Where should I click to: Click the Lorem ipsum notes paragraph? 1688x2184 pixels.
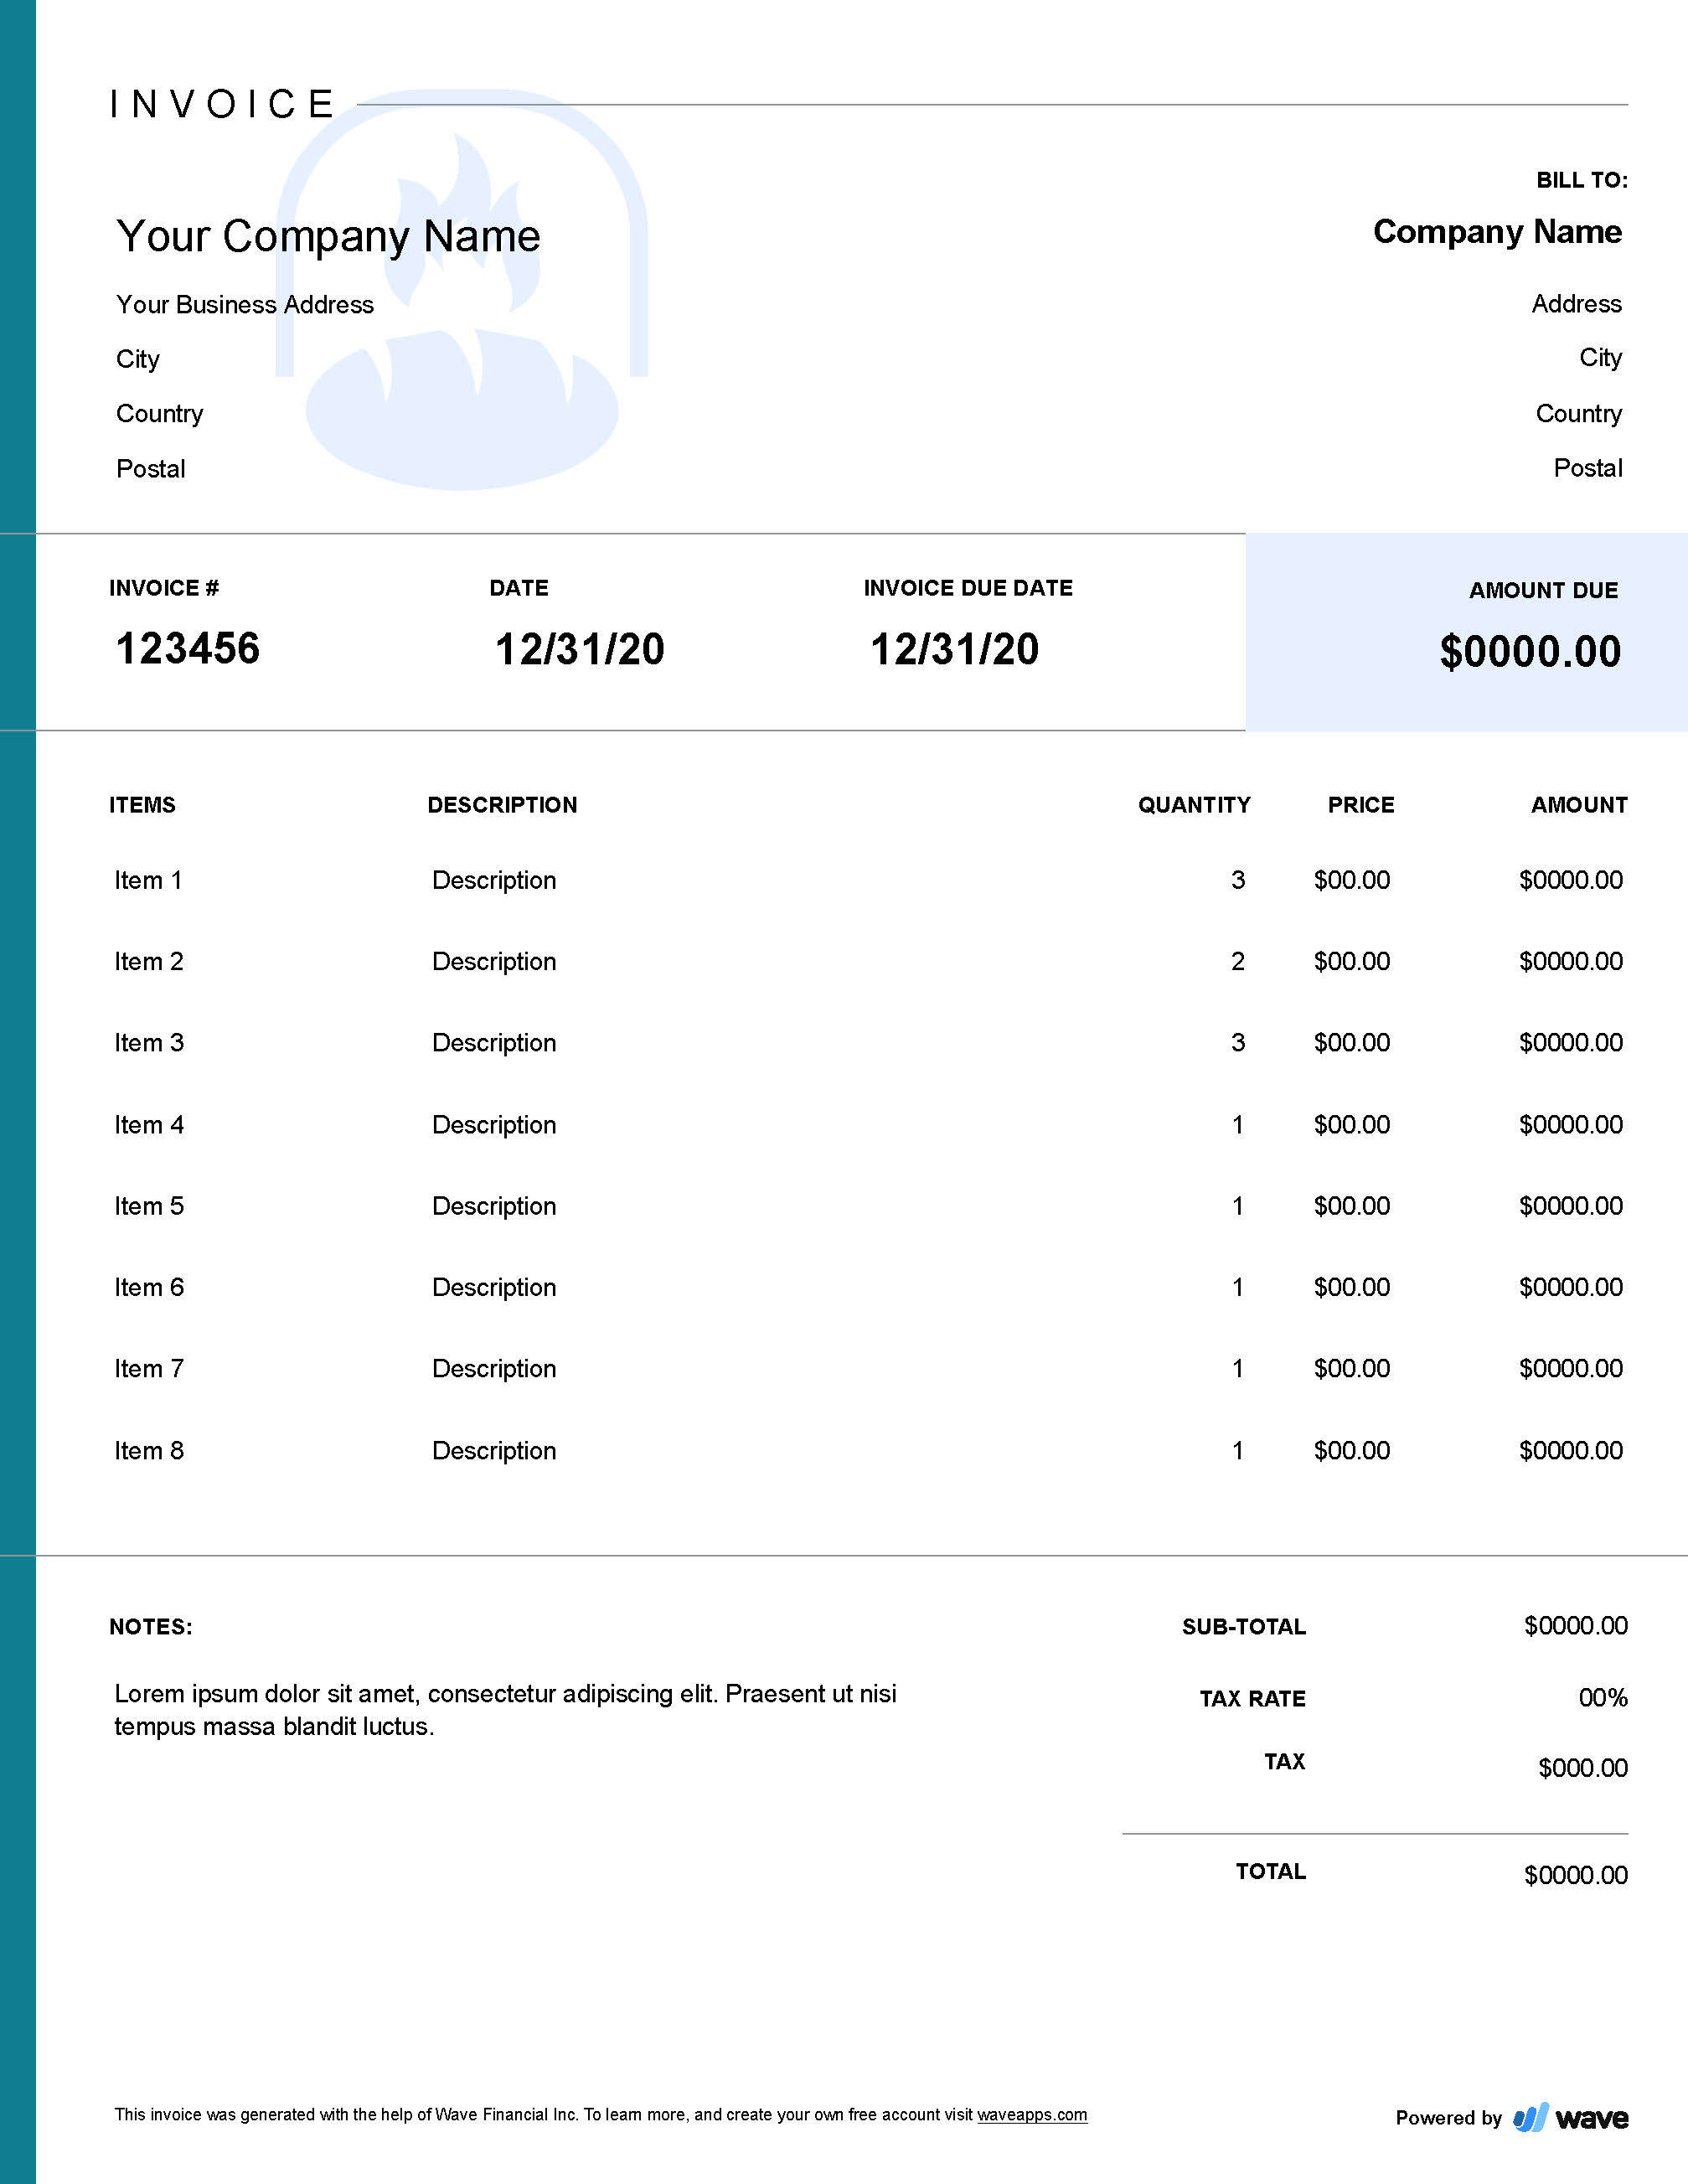click(x=505, y=1710)
